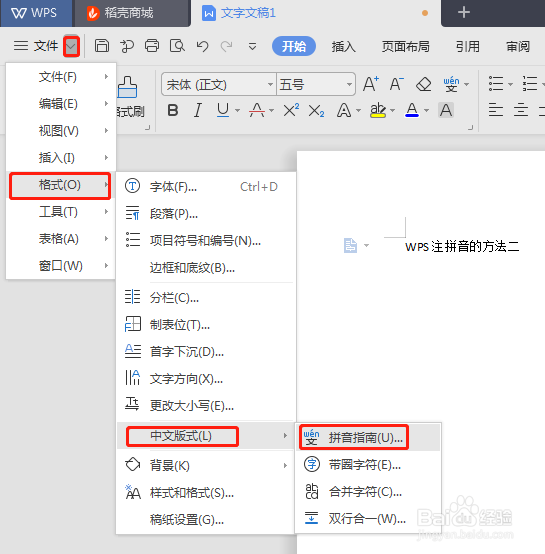This screenshot has height=554, width=545.
Task: Click text effects outlined A icon
Action: [x=344, y=110]
